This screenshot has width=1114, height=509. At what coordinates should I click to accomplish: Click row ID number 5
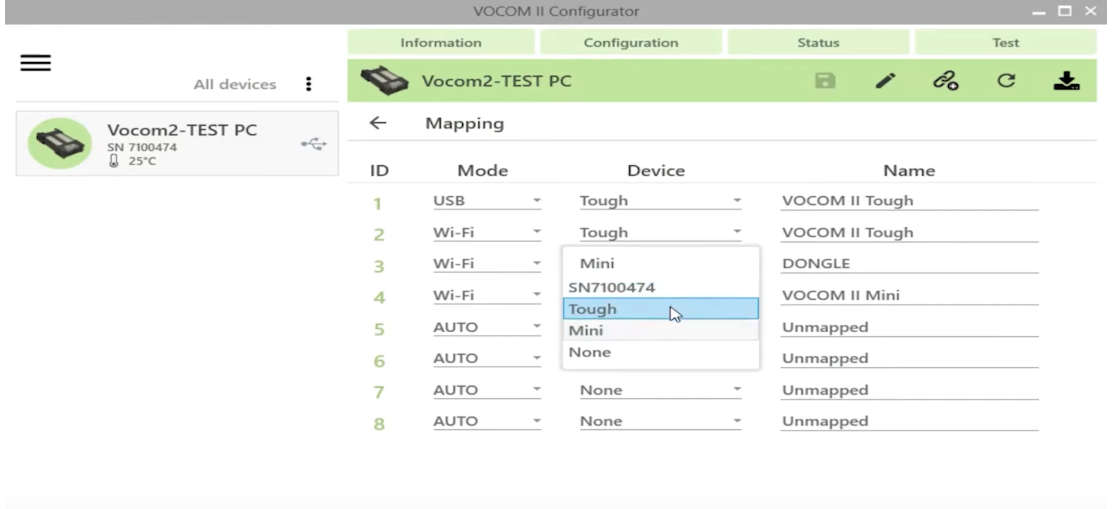tap(379, 330)
